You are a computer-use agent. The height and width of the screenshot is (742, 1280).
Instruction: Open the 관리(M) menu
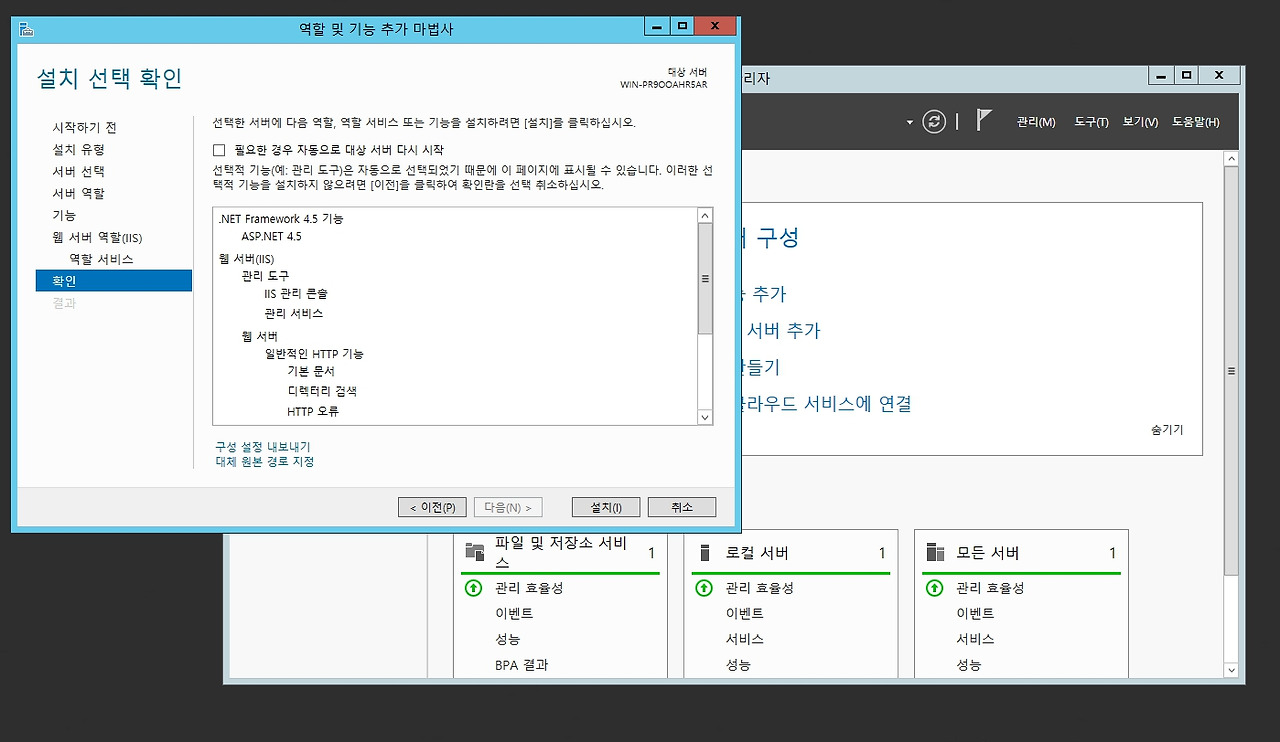click(1035, 122)
